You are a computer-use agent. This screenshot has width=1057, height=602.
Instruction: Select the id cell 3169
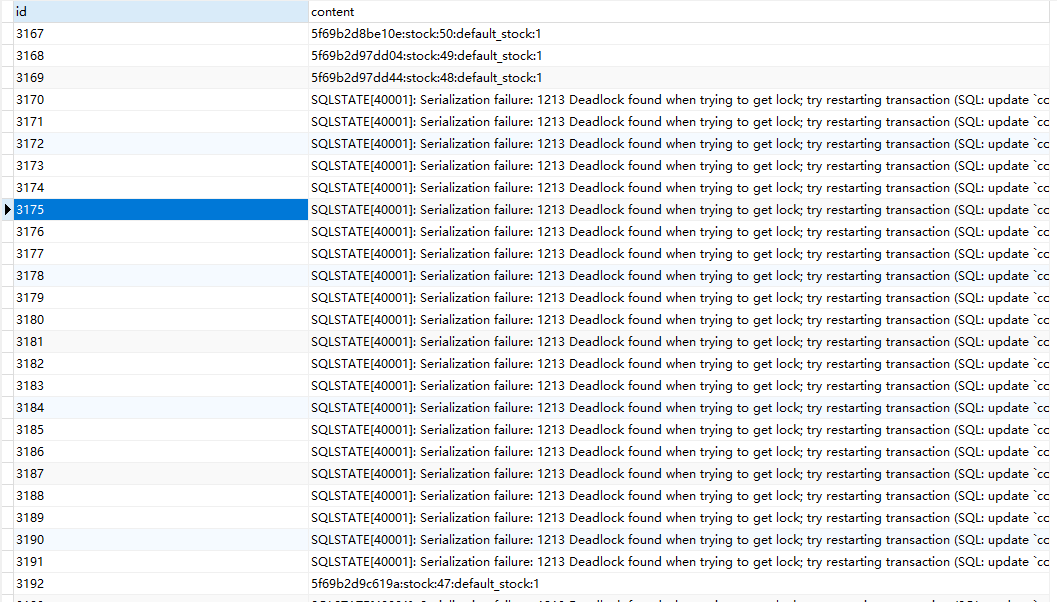pyautogui.click(x=160, y=78)
